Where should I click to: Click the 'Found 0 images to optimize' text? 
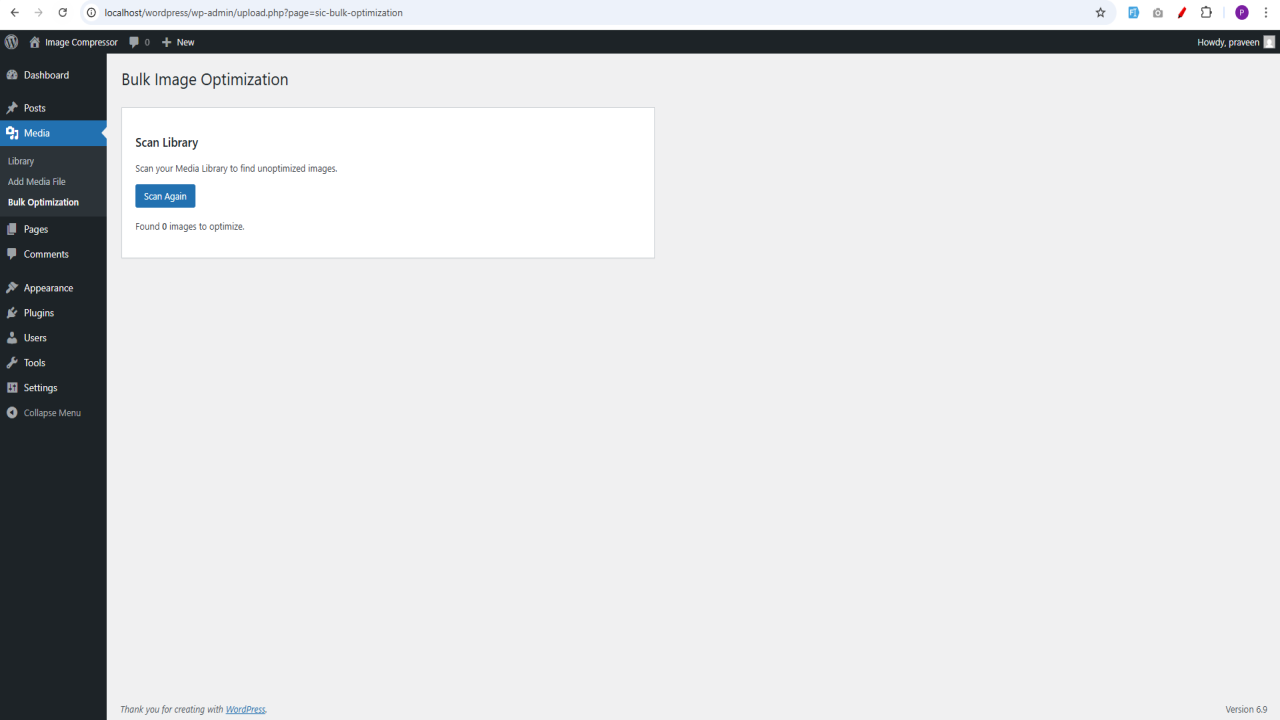pos(190,227)
